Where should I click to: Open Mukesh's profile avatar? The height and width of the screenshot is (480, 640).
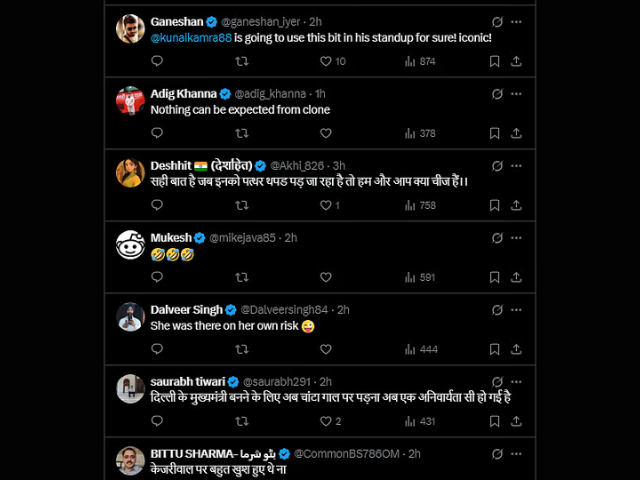coord(130,245)
